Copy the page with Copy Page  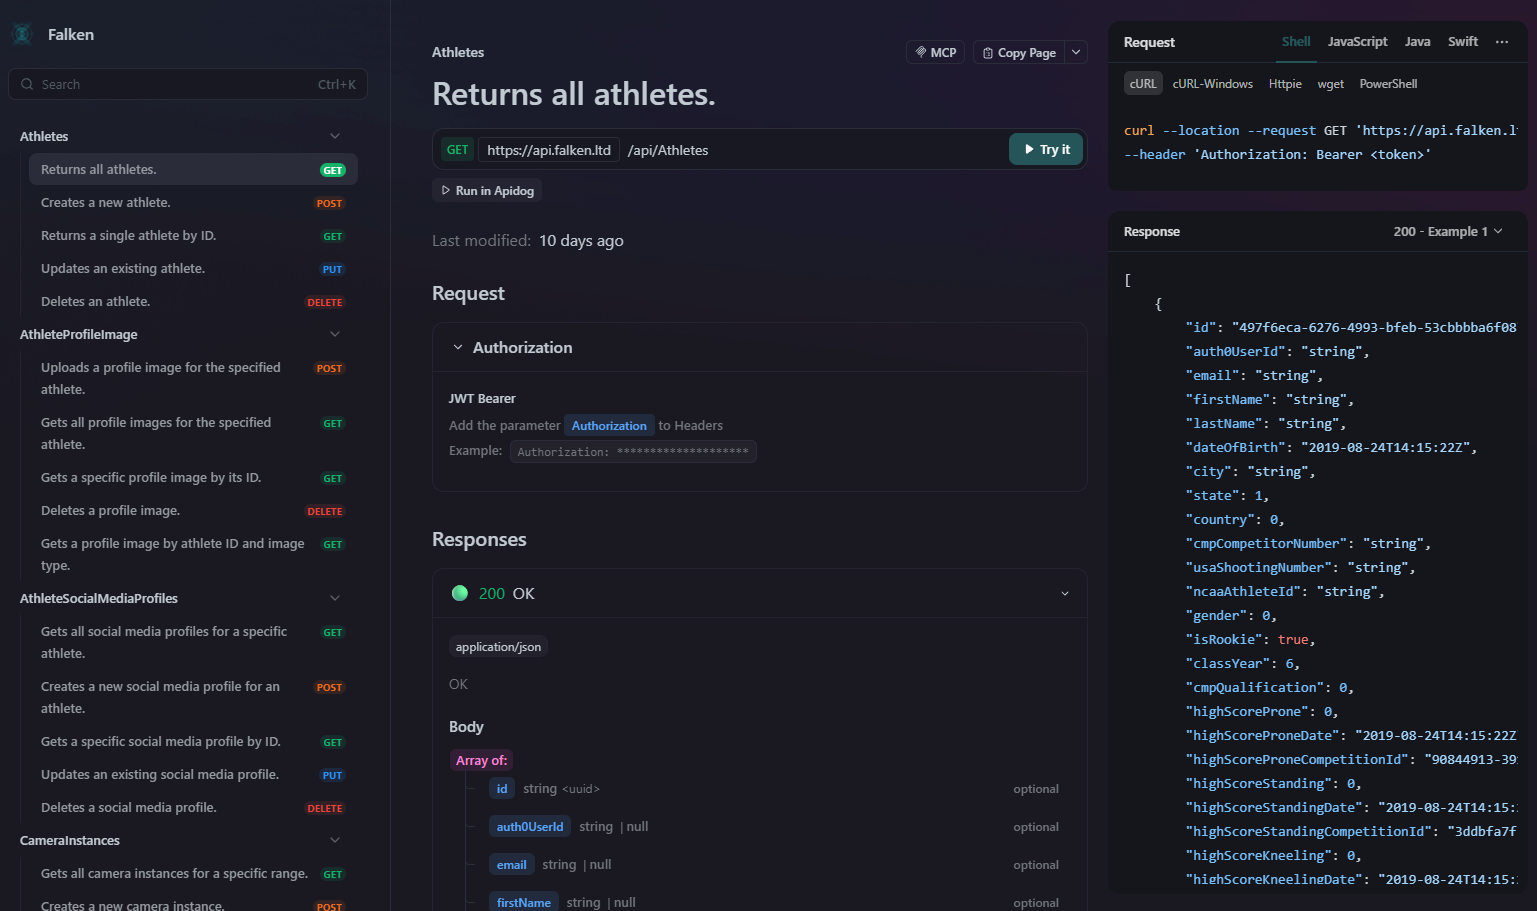[1019, 53]
